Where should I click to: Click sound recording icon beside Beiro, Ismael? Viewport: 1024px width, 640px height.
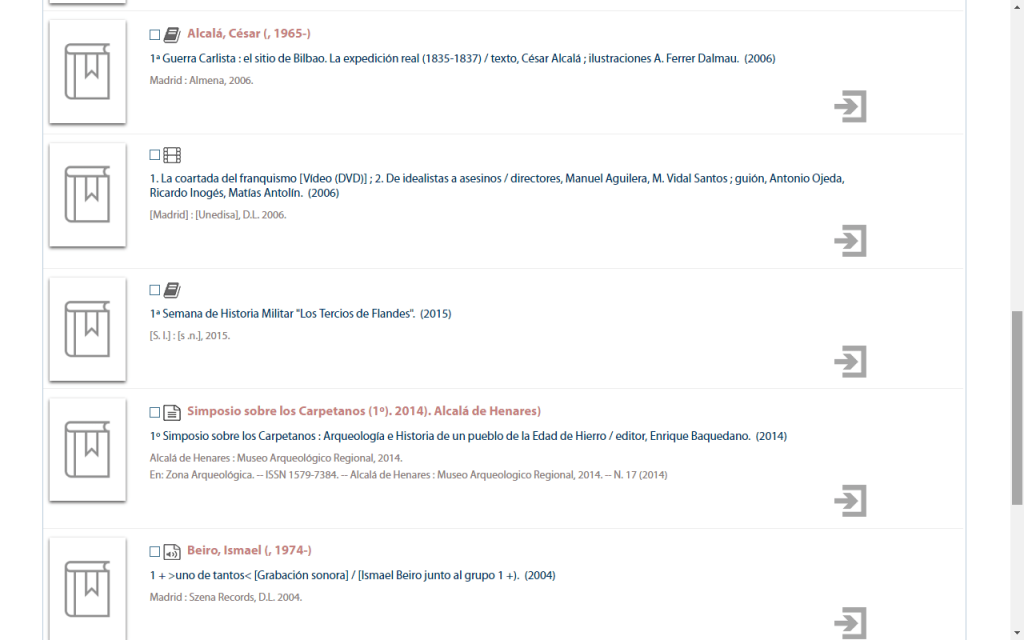coord(172,551)
